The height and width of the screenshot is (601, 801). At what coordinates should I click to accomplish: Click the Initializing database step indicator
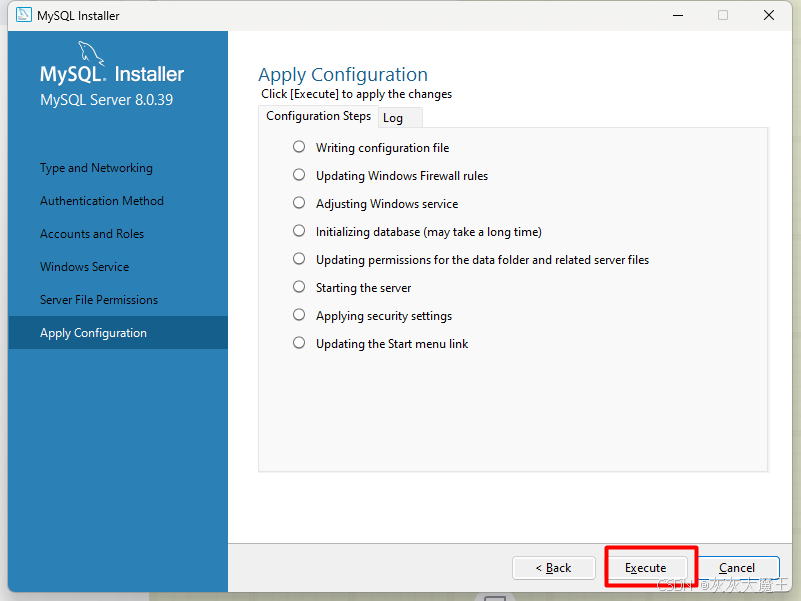299,231
